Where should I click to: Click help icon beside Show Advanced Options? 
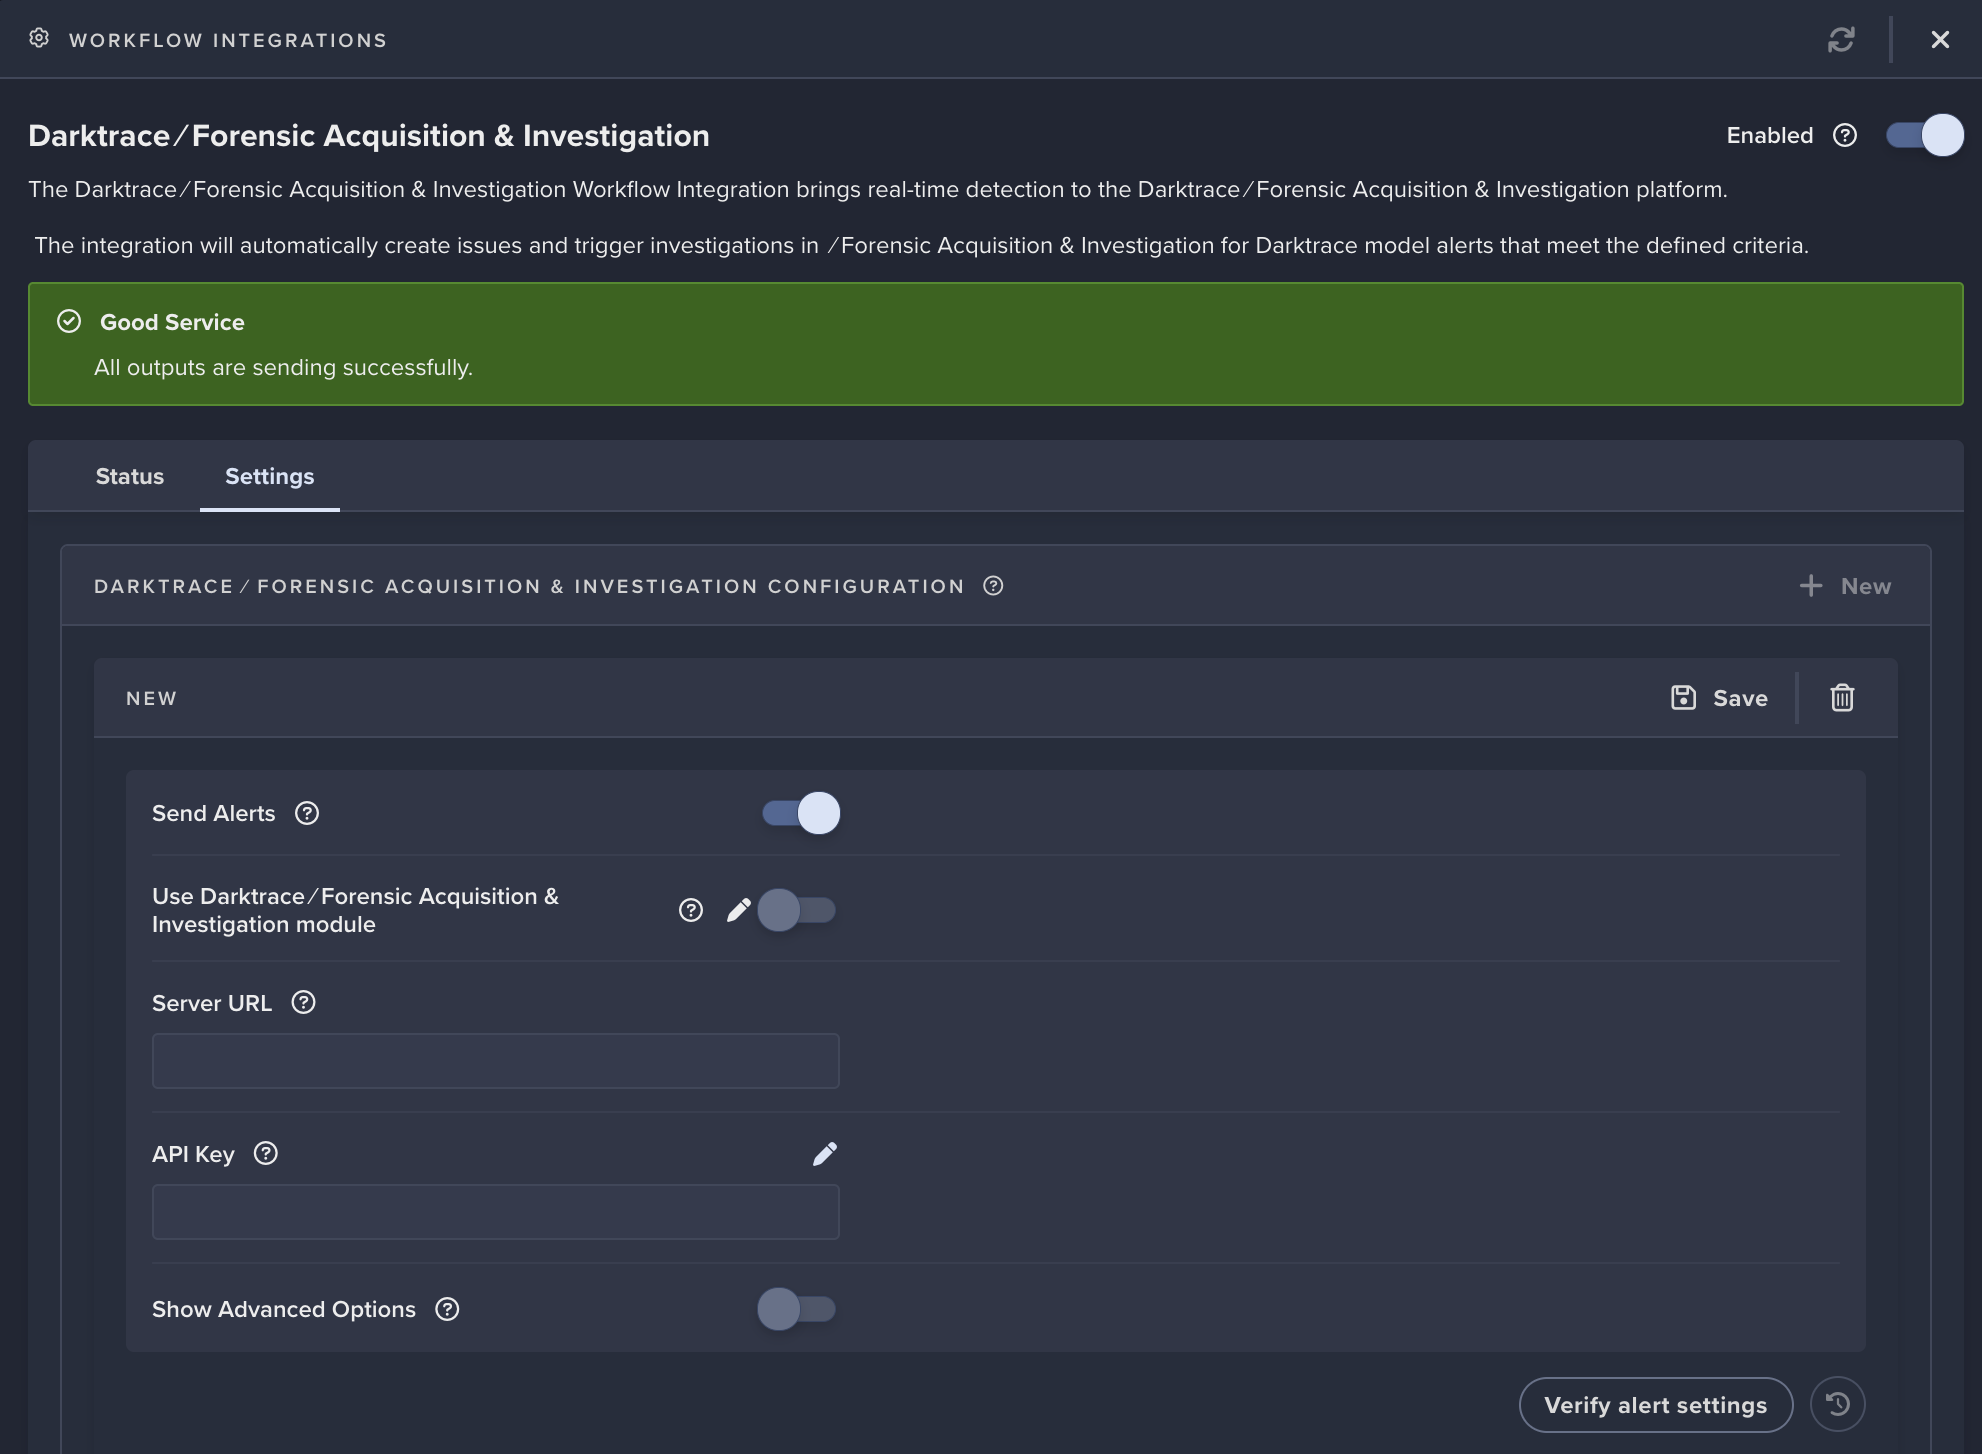tap(447, 1310)
